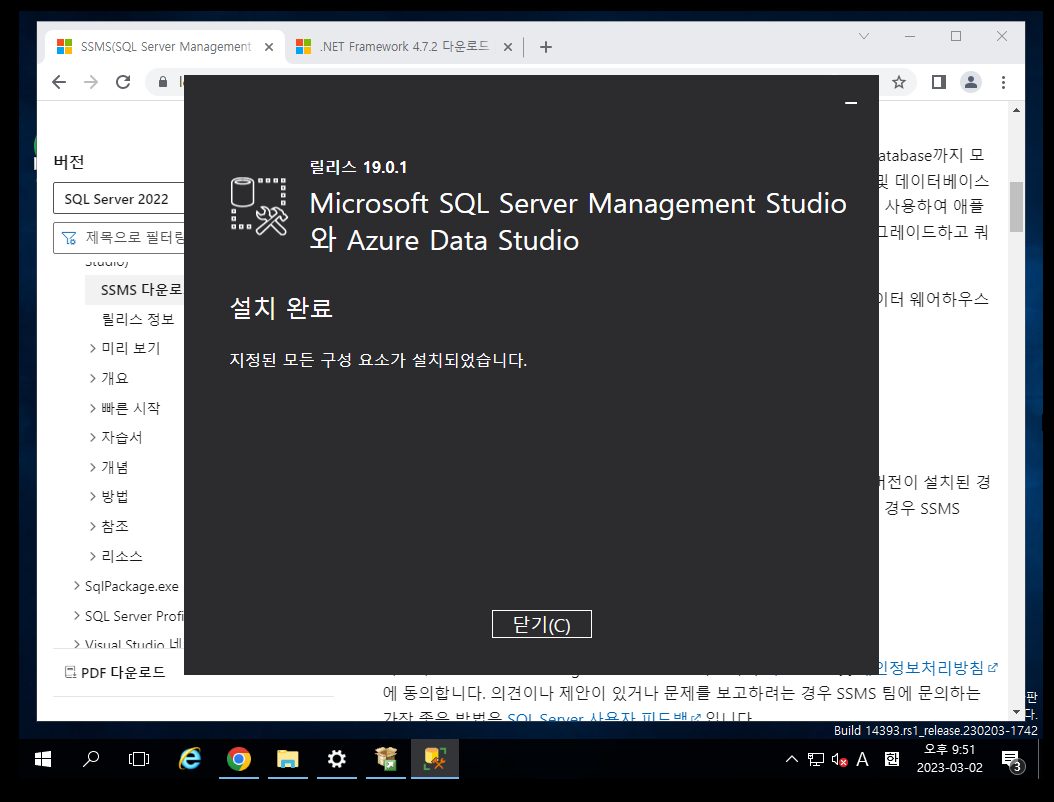Screen dimensions: 1054x802
Task: Open File Explorer from the taskbar
Action: 288,759
